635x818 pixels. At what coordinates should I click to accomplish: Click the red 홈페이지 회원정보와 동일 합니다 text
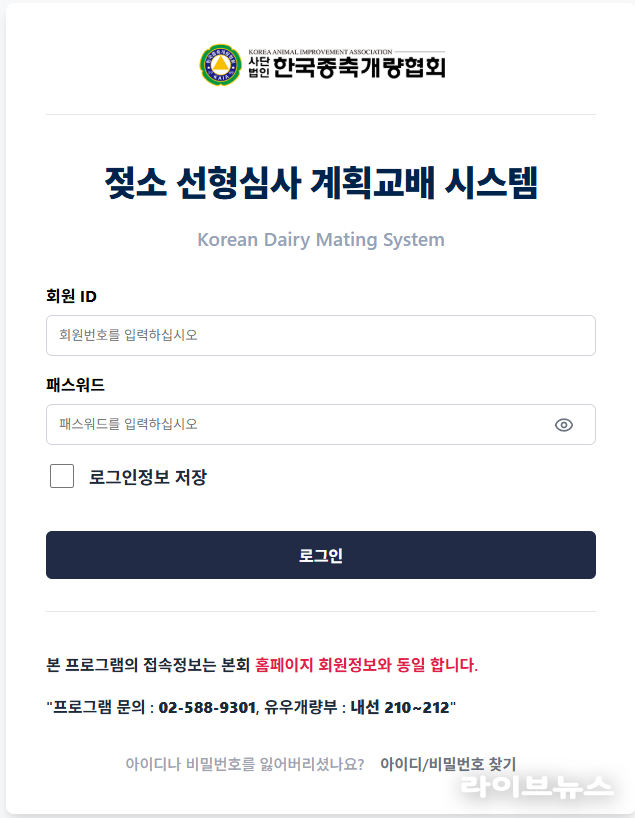[367, 665]
